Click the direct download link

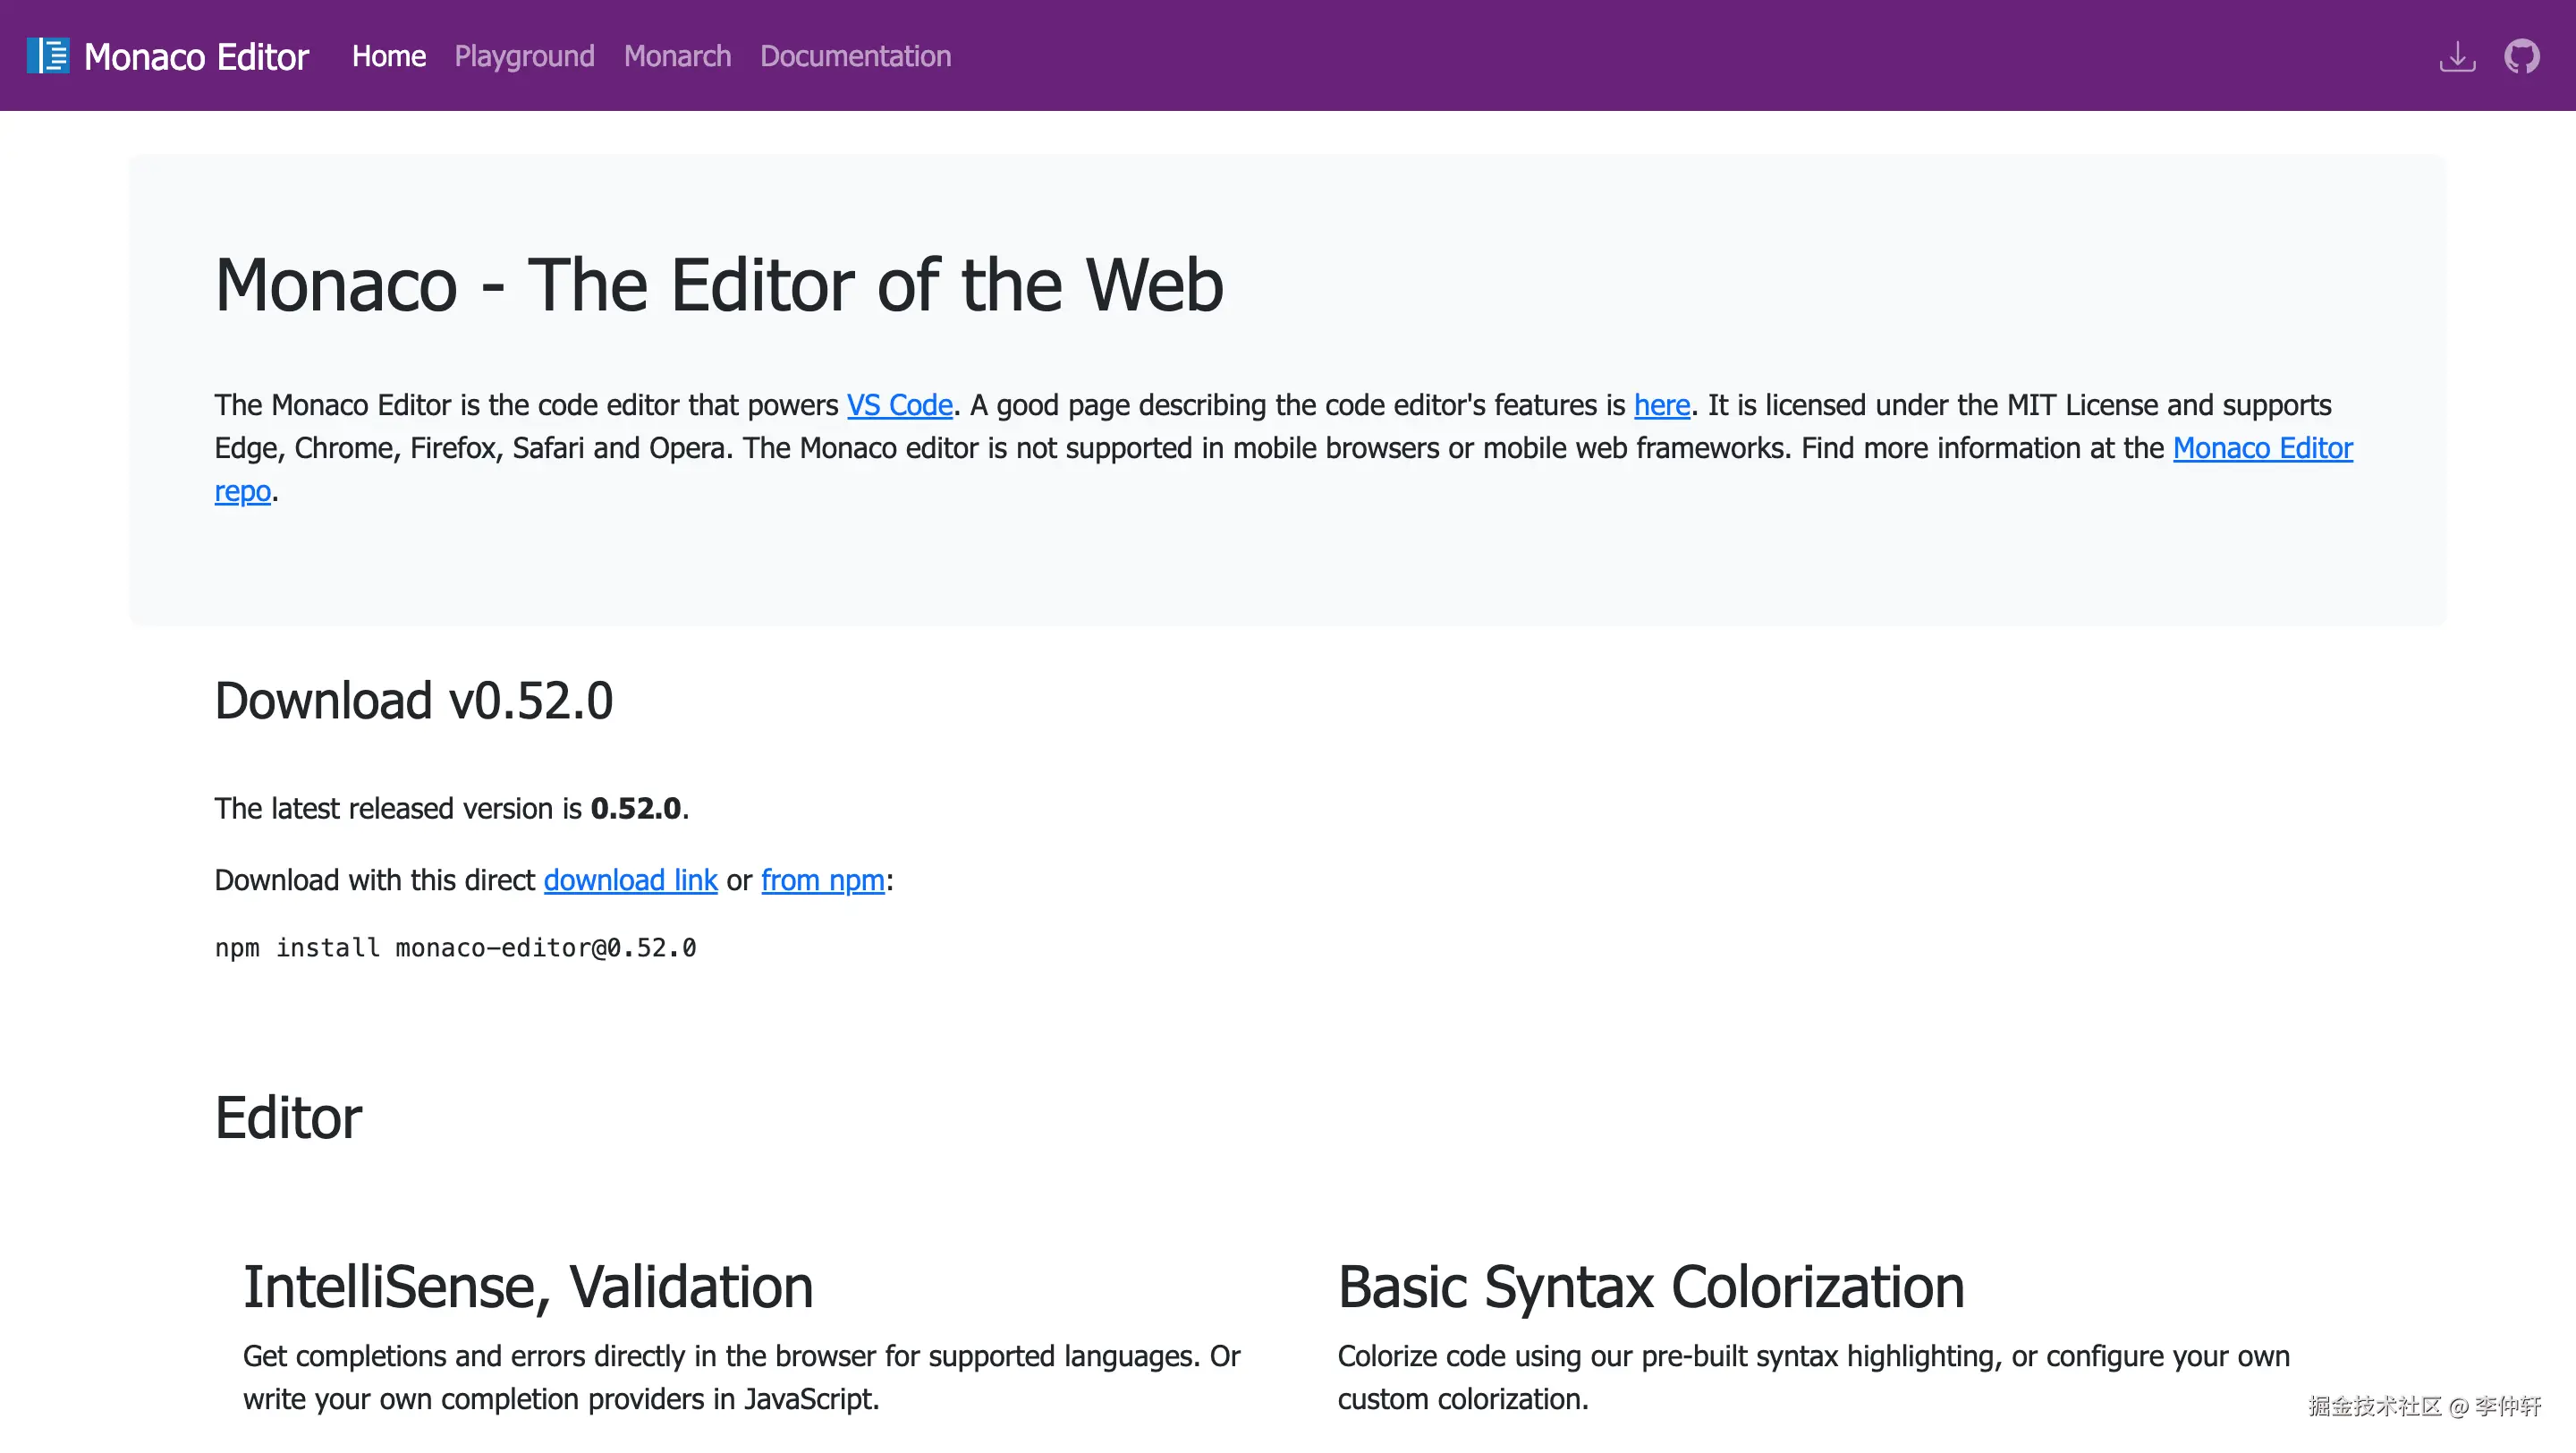click(630, 880)
